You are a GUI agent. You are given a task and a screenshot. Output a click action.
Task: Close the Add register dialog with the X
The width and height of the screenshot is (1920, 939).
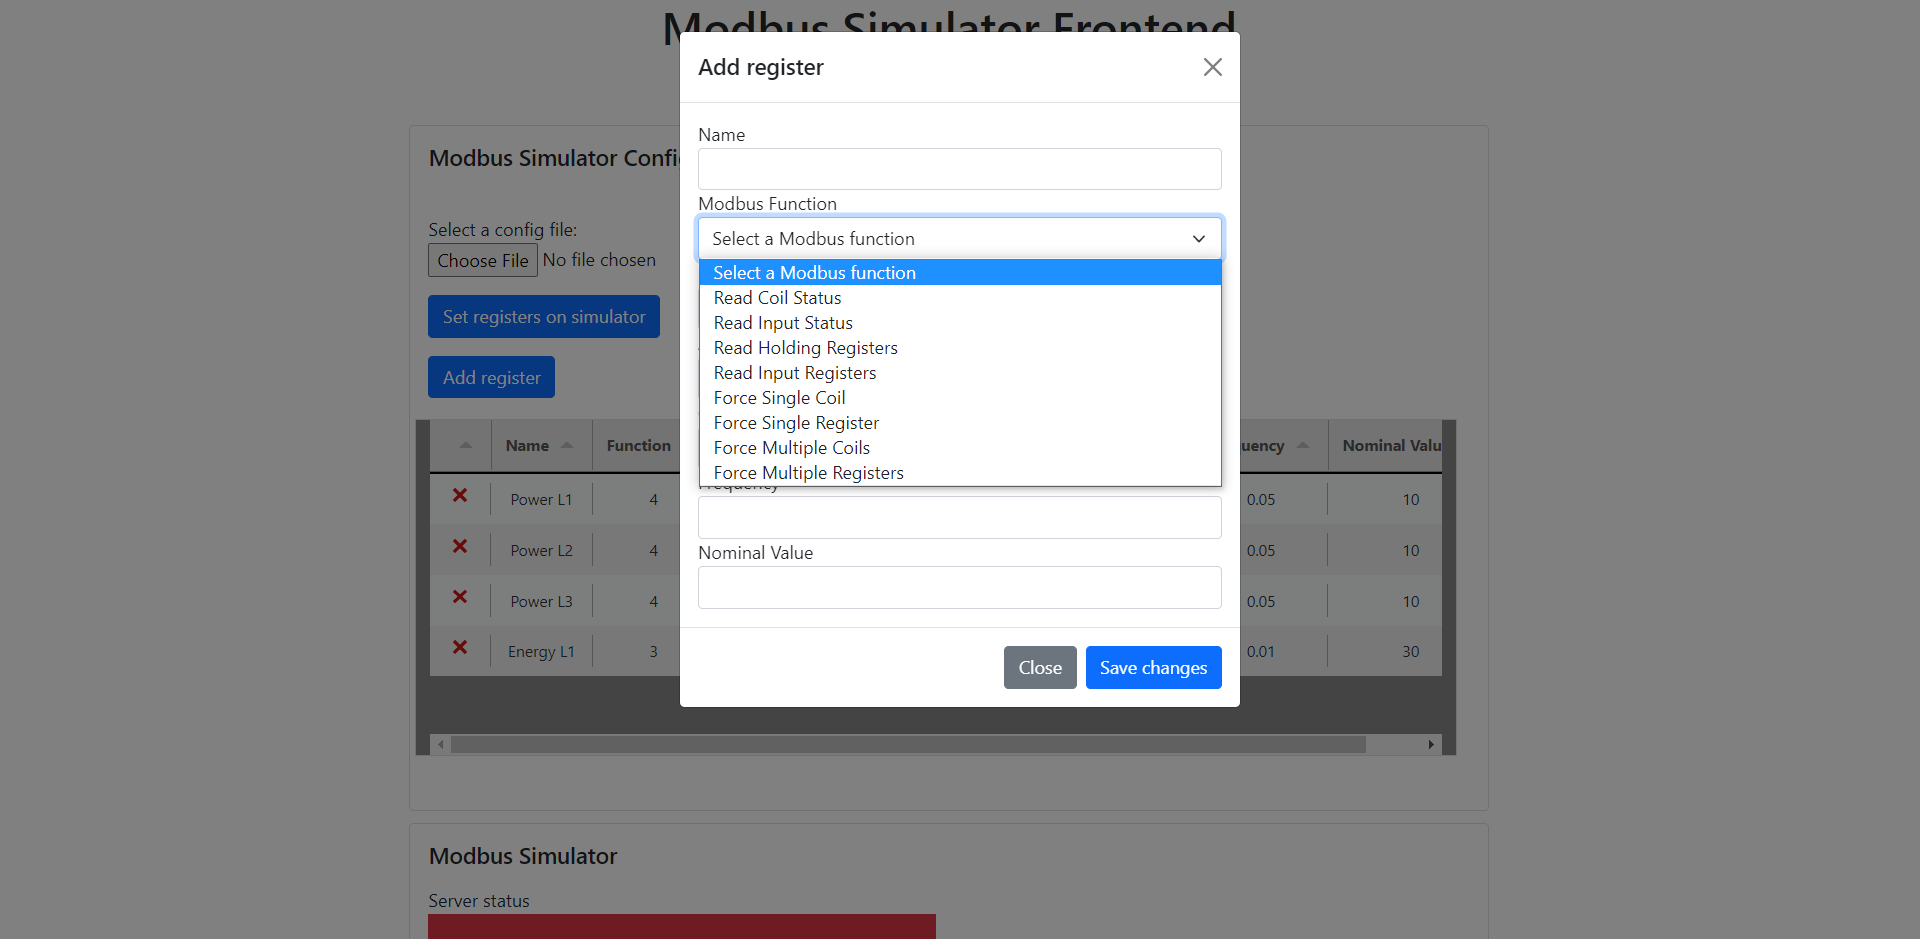1212,67
